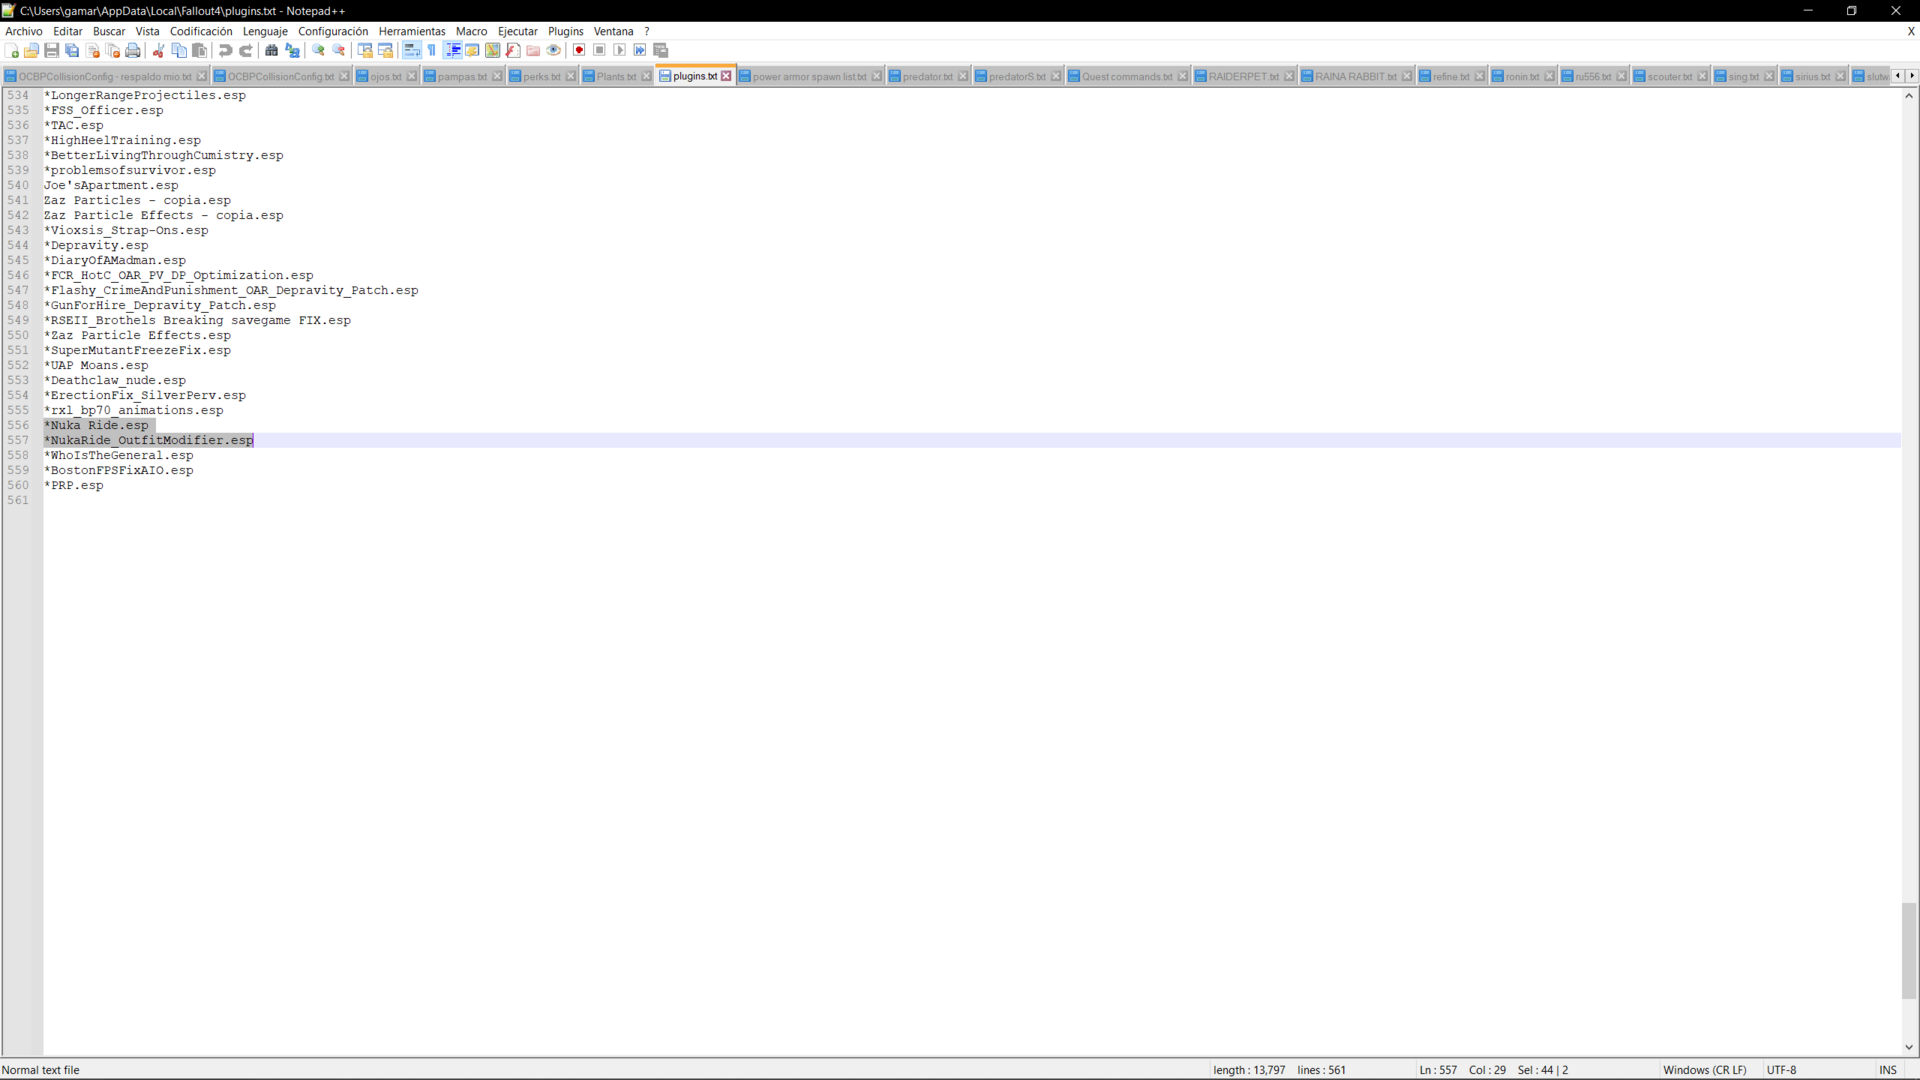Open the Function List panel icon
This screenshot has height=1080, width=1920.
513,50
